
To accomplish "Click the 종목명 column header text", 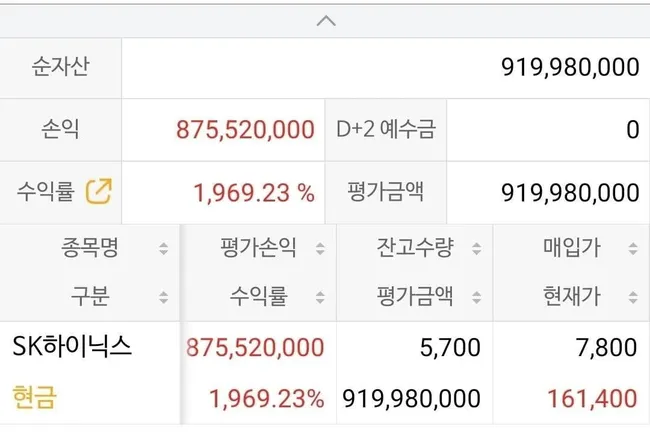I will click(90, 249).
